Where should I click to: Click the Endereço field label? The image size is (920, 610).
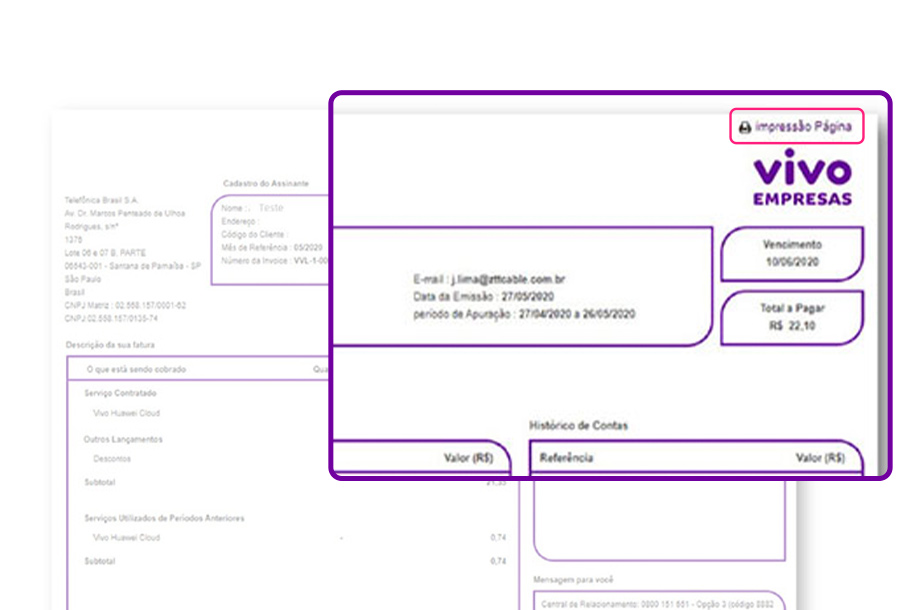click(240, 222)
